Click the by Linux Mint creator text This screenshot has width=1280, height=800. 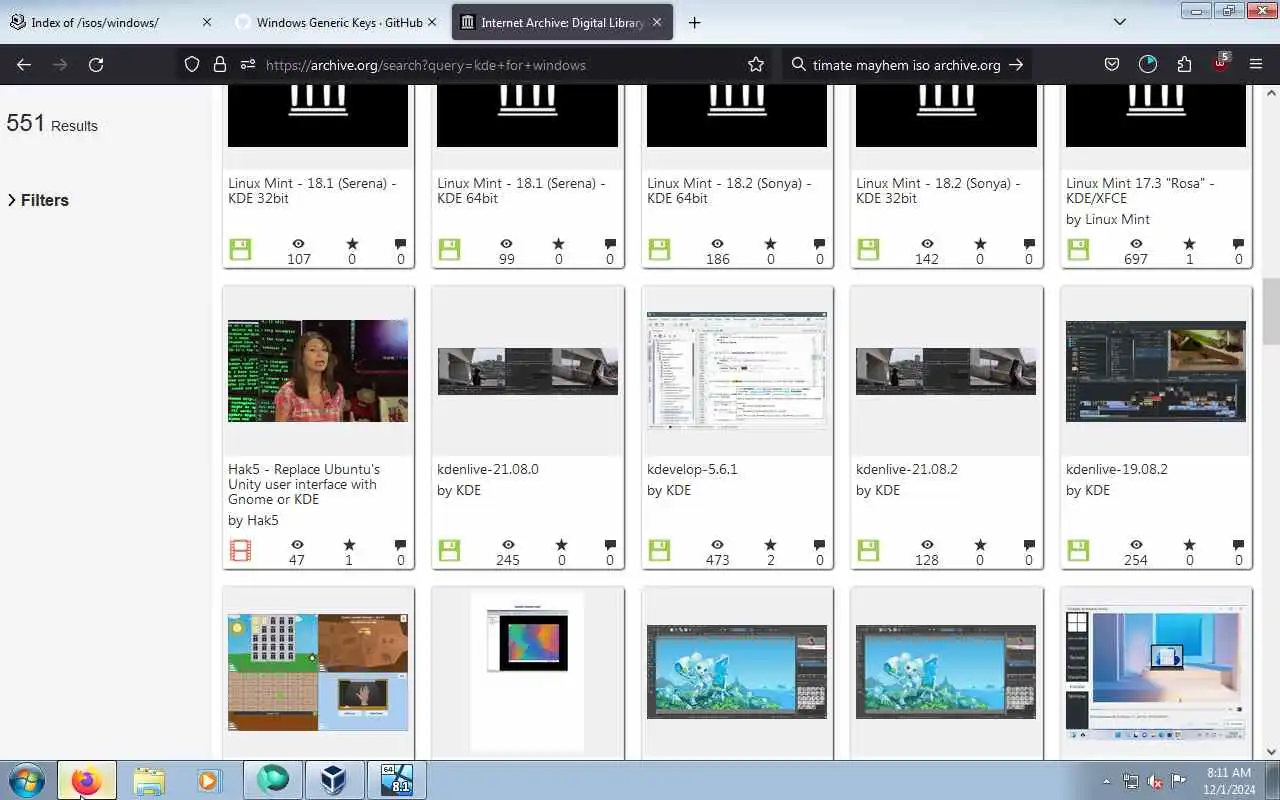click(x=1108, y=219)
